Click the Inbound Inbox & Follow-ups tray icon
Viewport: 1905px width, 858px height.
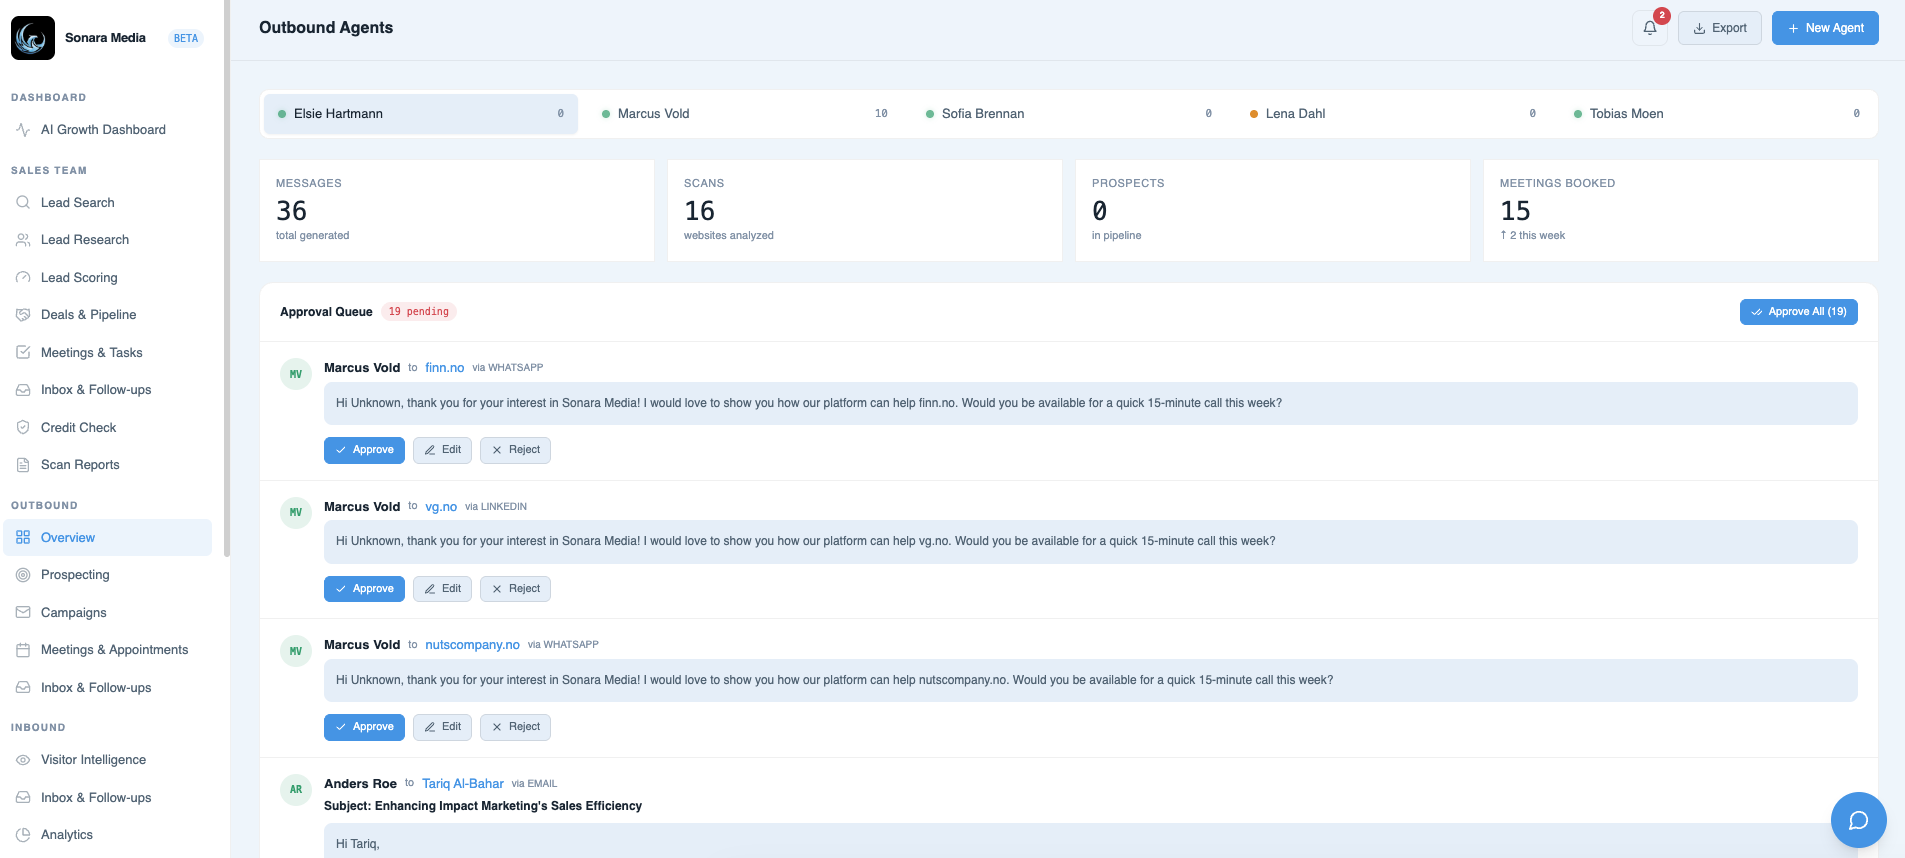(x=23, y=798)
